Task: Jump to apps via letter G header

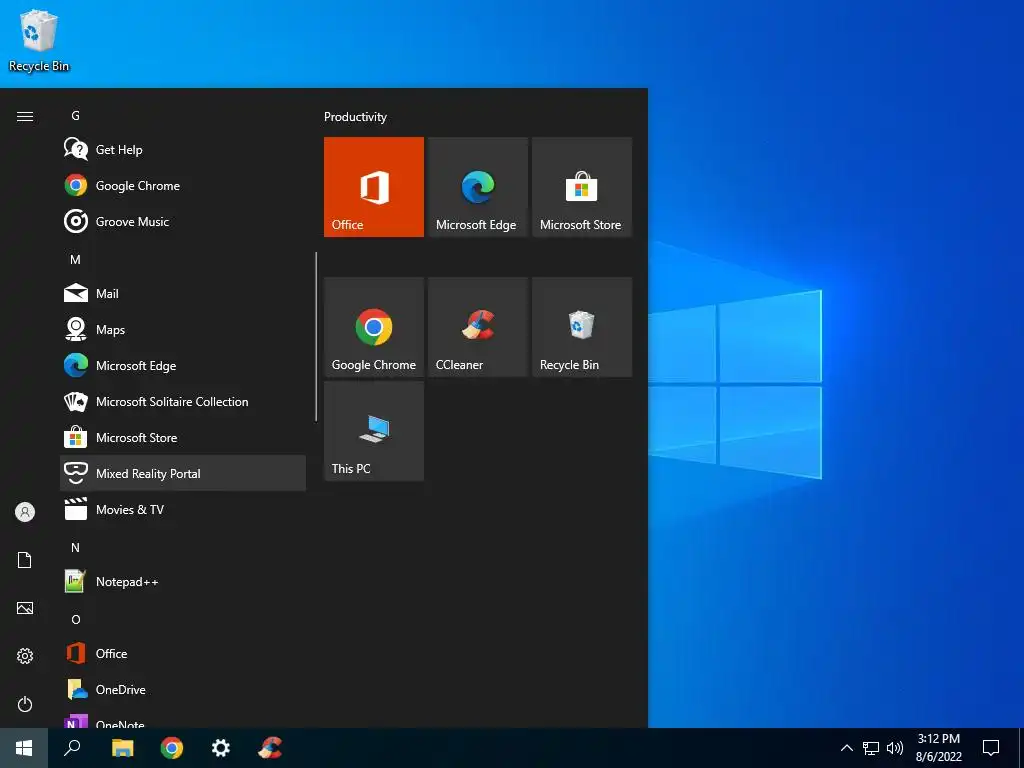Action: [75, 116]
